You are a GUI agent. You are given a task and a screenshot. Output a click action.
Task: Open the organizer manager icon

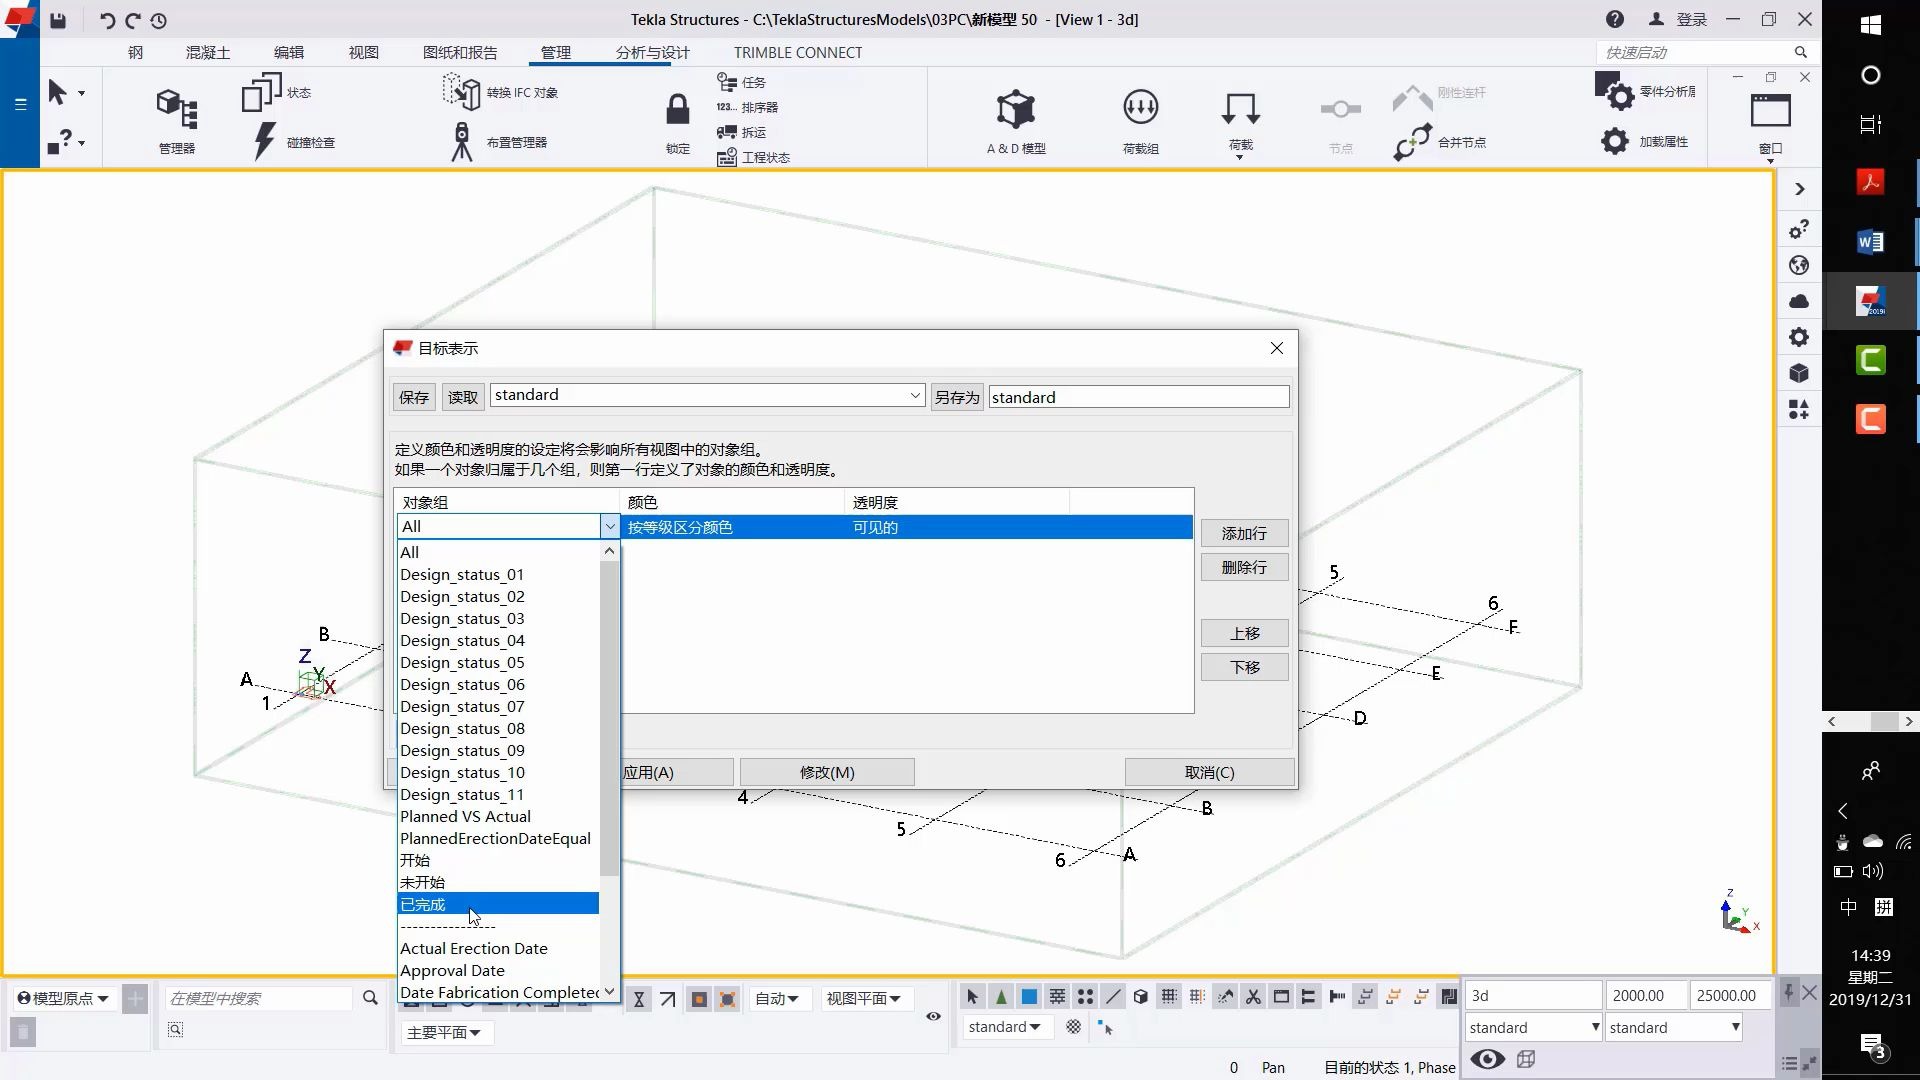pos(177,109)
